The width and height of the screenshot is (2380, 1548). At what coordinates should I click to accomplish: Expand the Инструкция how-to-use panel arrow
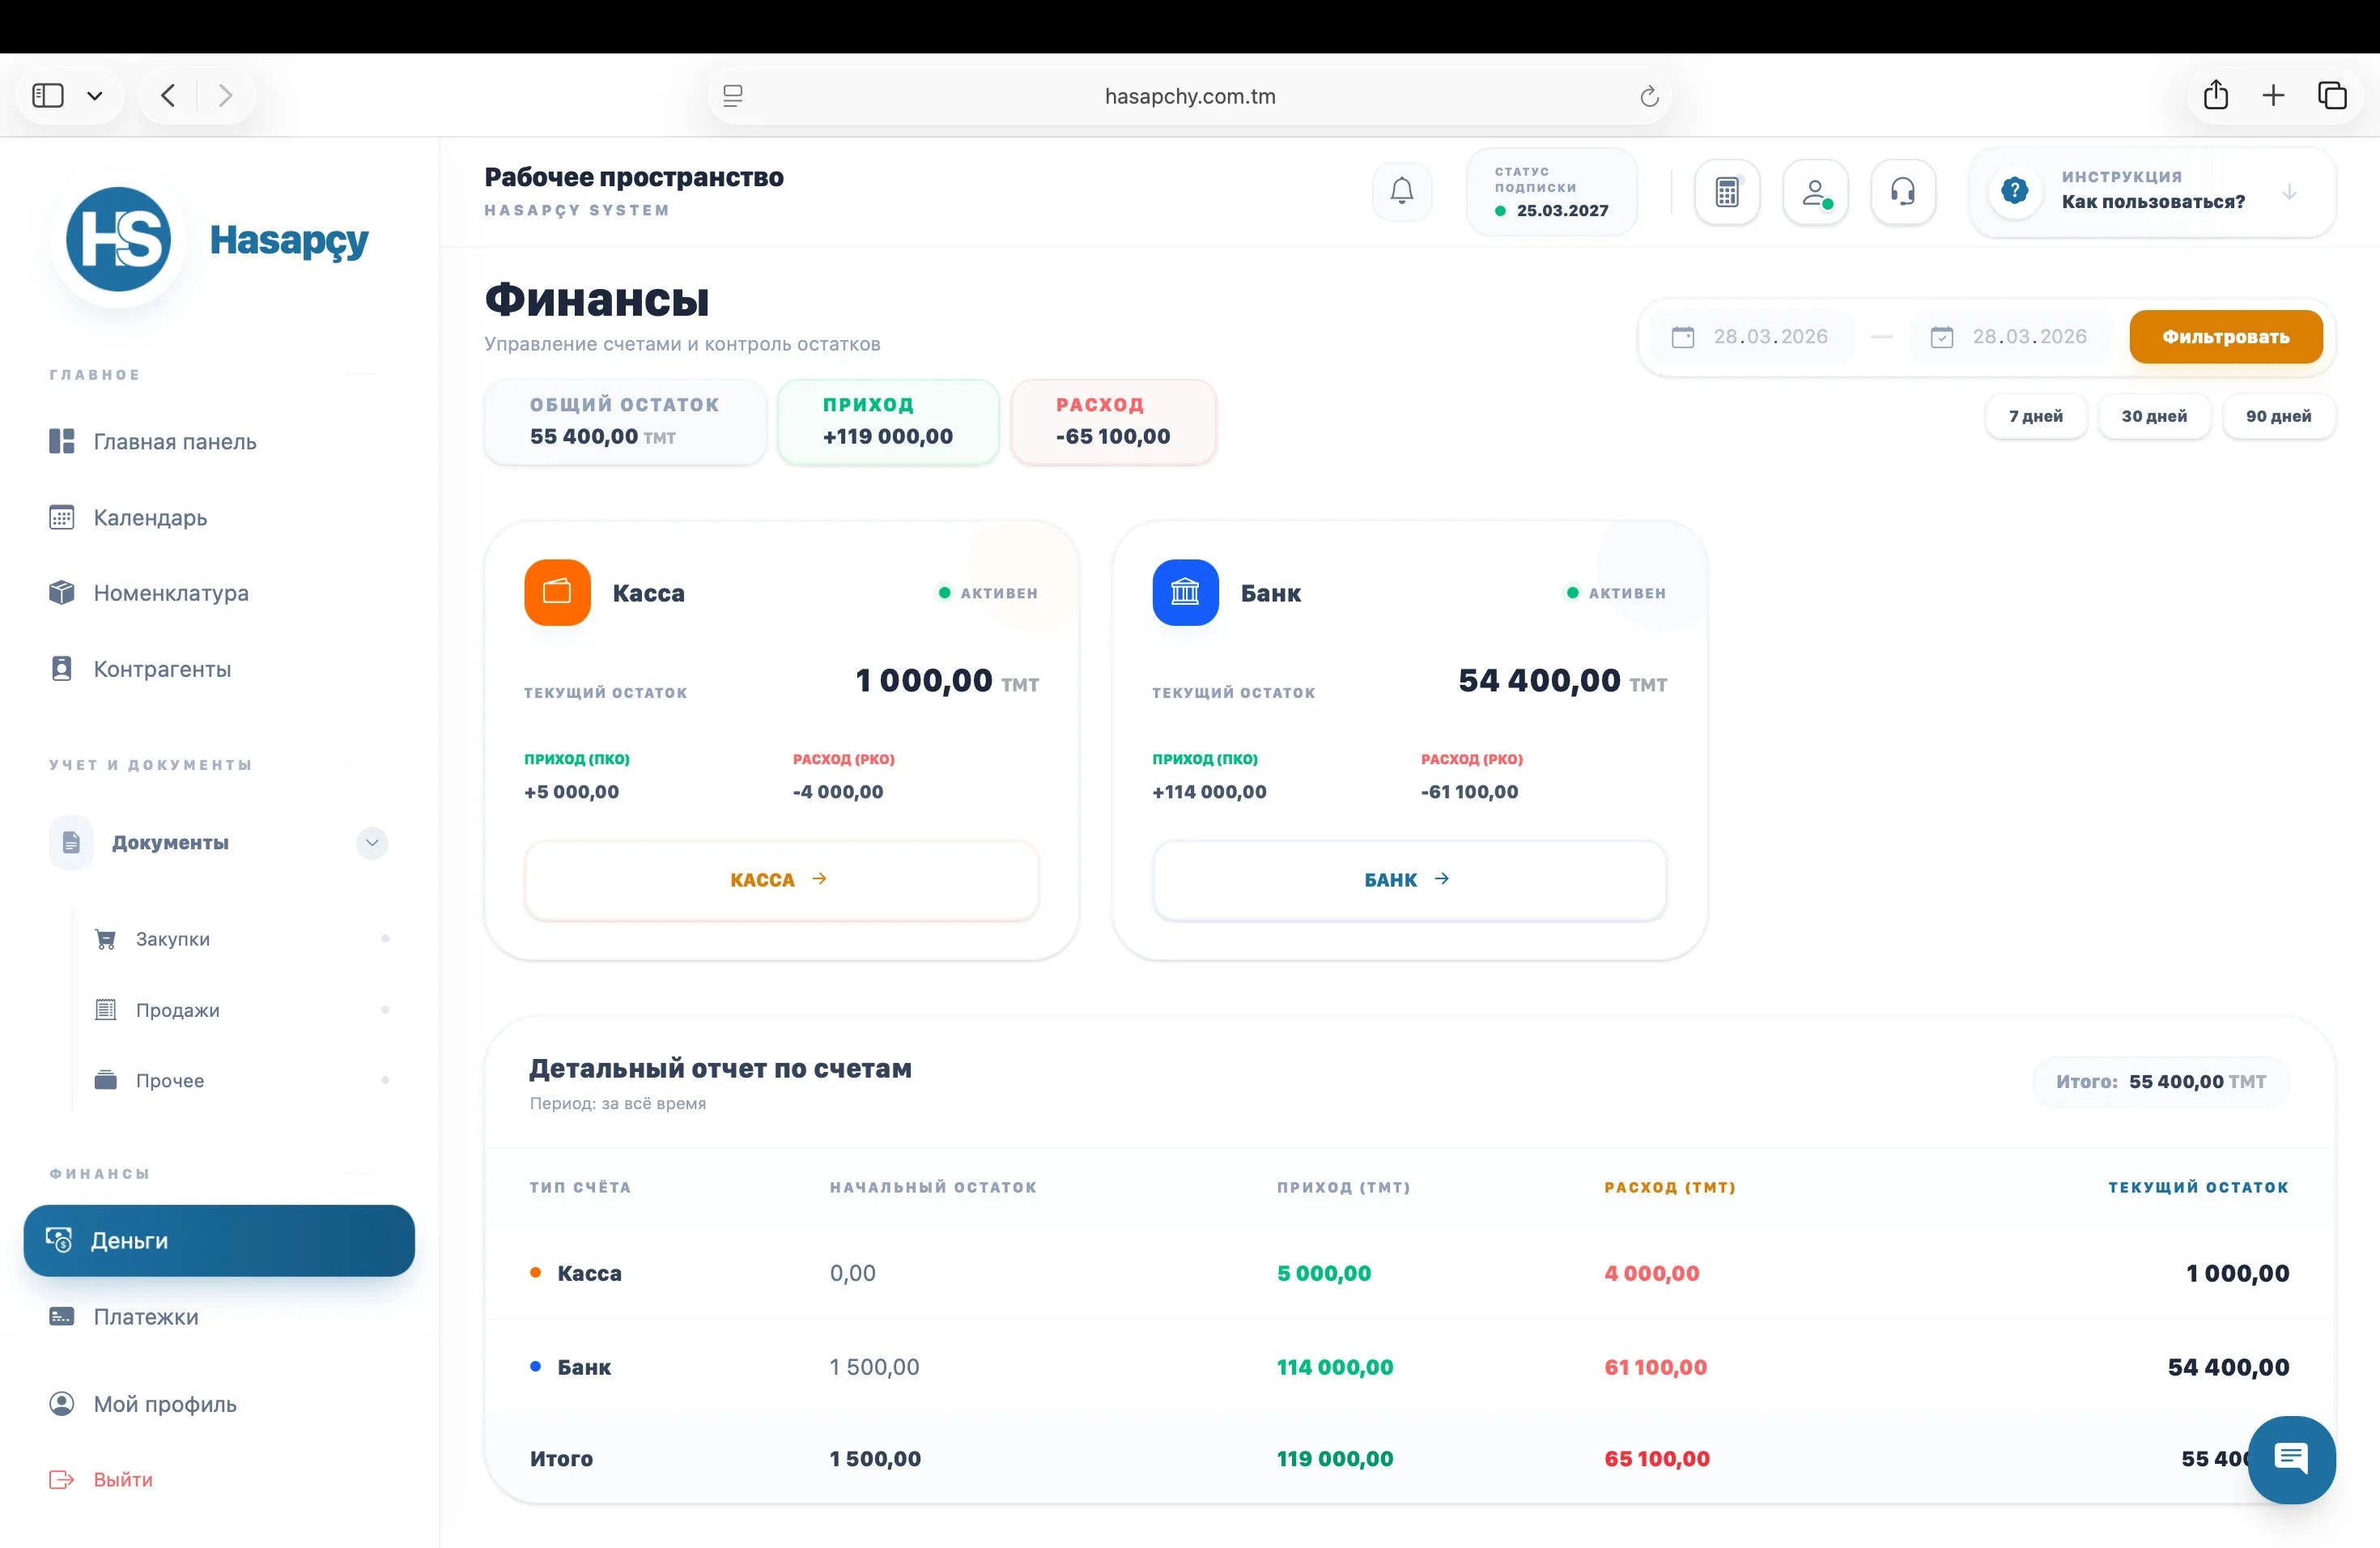2289,192
